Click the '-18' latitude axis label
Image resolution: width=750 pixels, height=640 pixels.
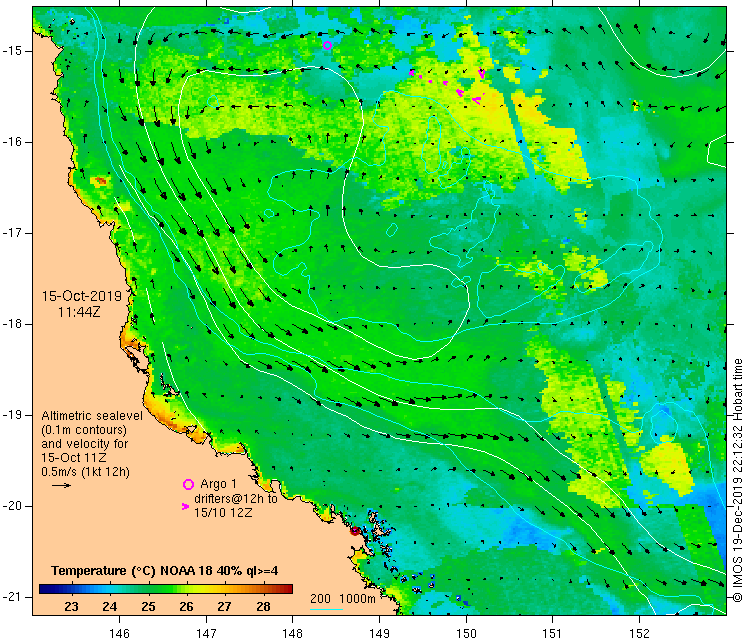[x=12, y=324]
